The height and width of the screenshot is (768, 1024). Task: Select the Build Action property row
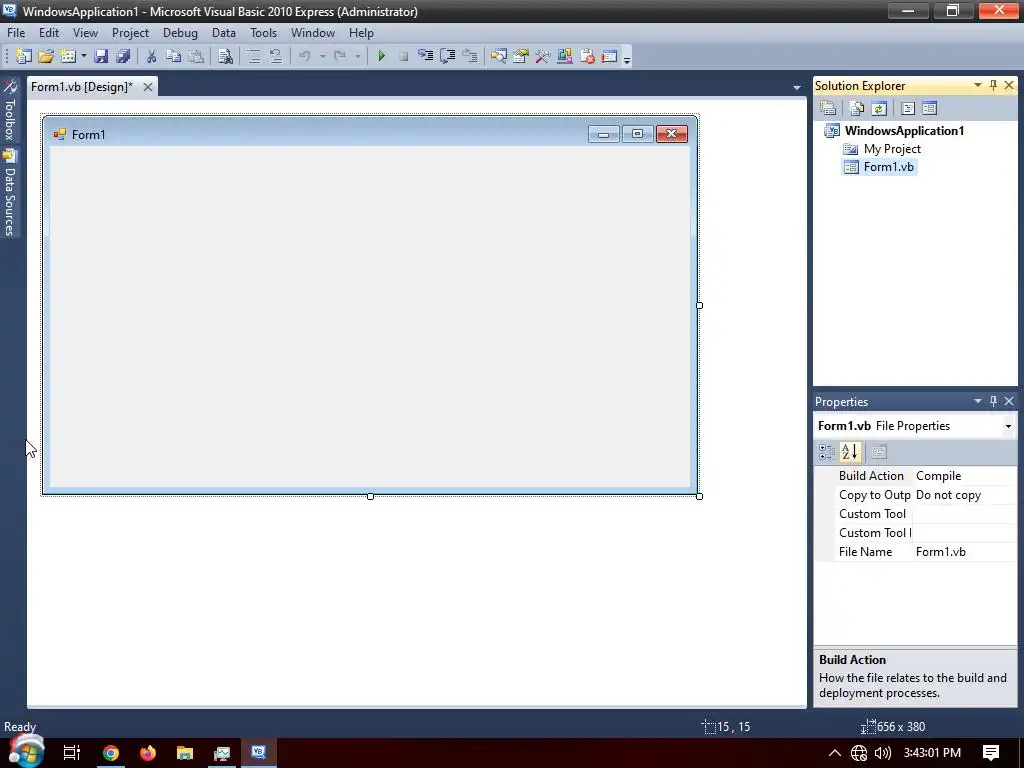pyautogui.click(x=916, y=476)
